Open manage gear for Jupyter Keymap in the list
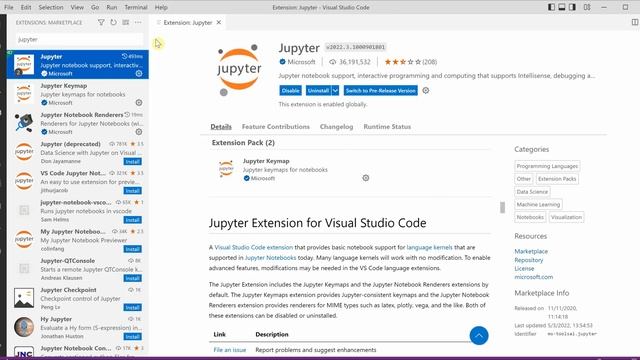Viewport: 640px width, 360px height. coord(139,102)
